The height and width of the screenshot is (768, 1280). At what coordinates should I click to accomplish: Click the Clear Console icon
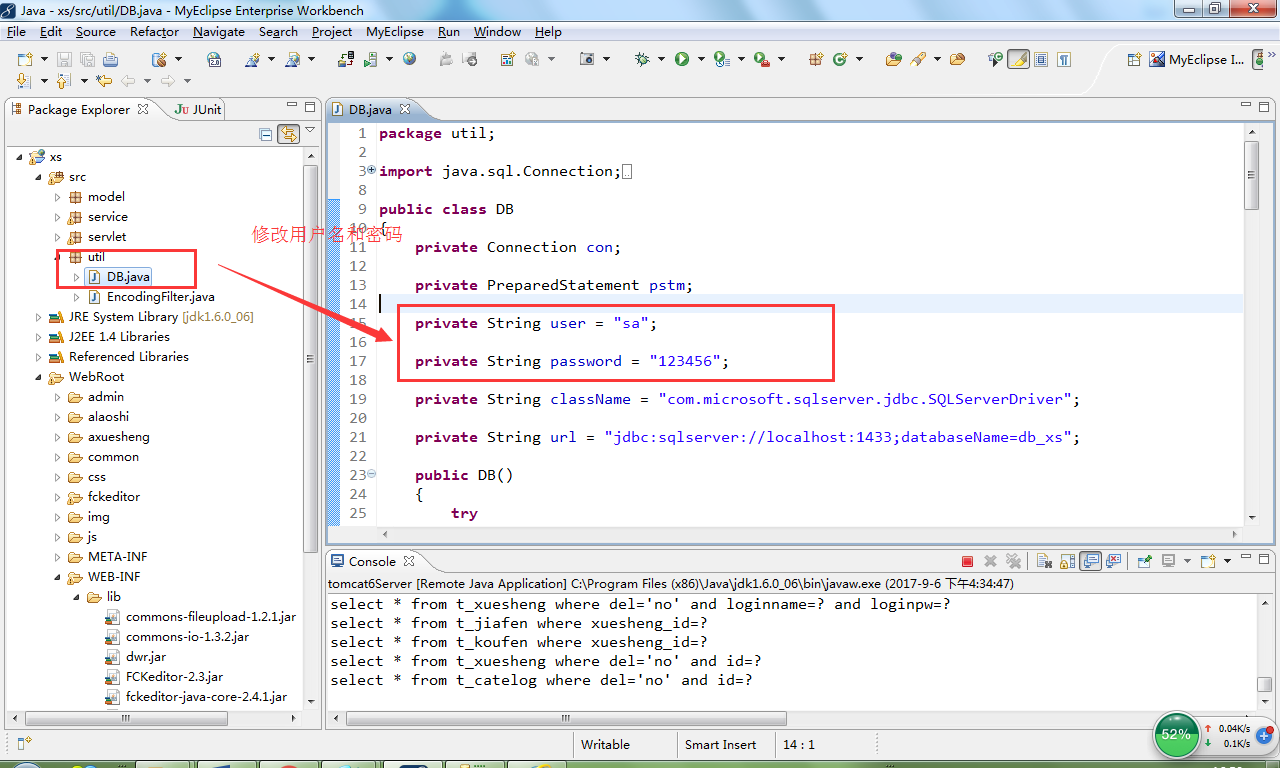pyautogui.click(x=1043, y=562)
